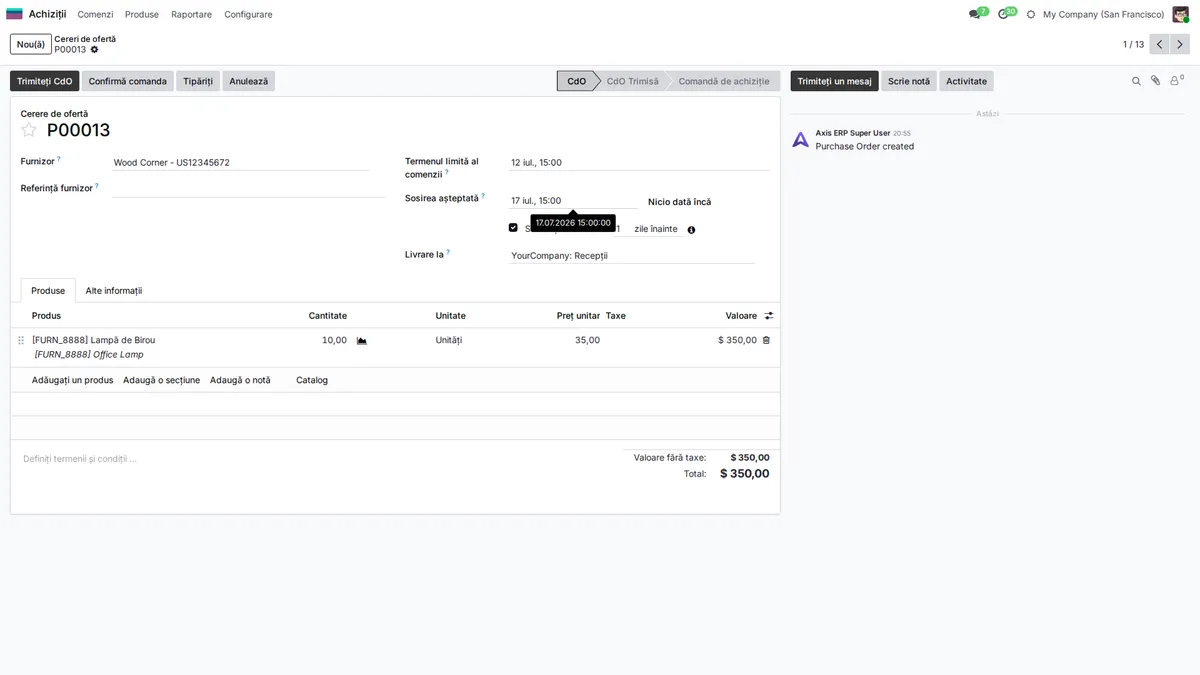Screen dimensions: 1200x675
Task: Go to next record with right arrow
Action: tap(1181, 44)
